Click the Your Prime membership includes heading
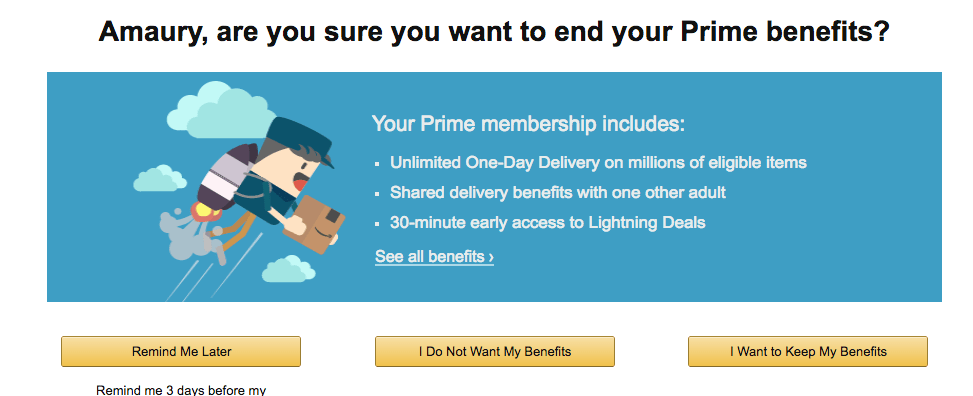Viewport: 973px width, 396px height. click(x=529, y=124)
